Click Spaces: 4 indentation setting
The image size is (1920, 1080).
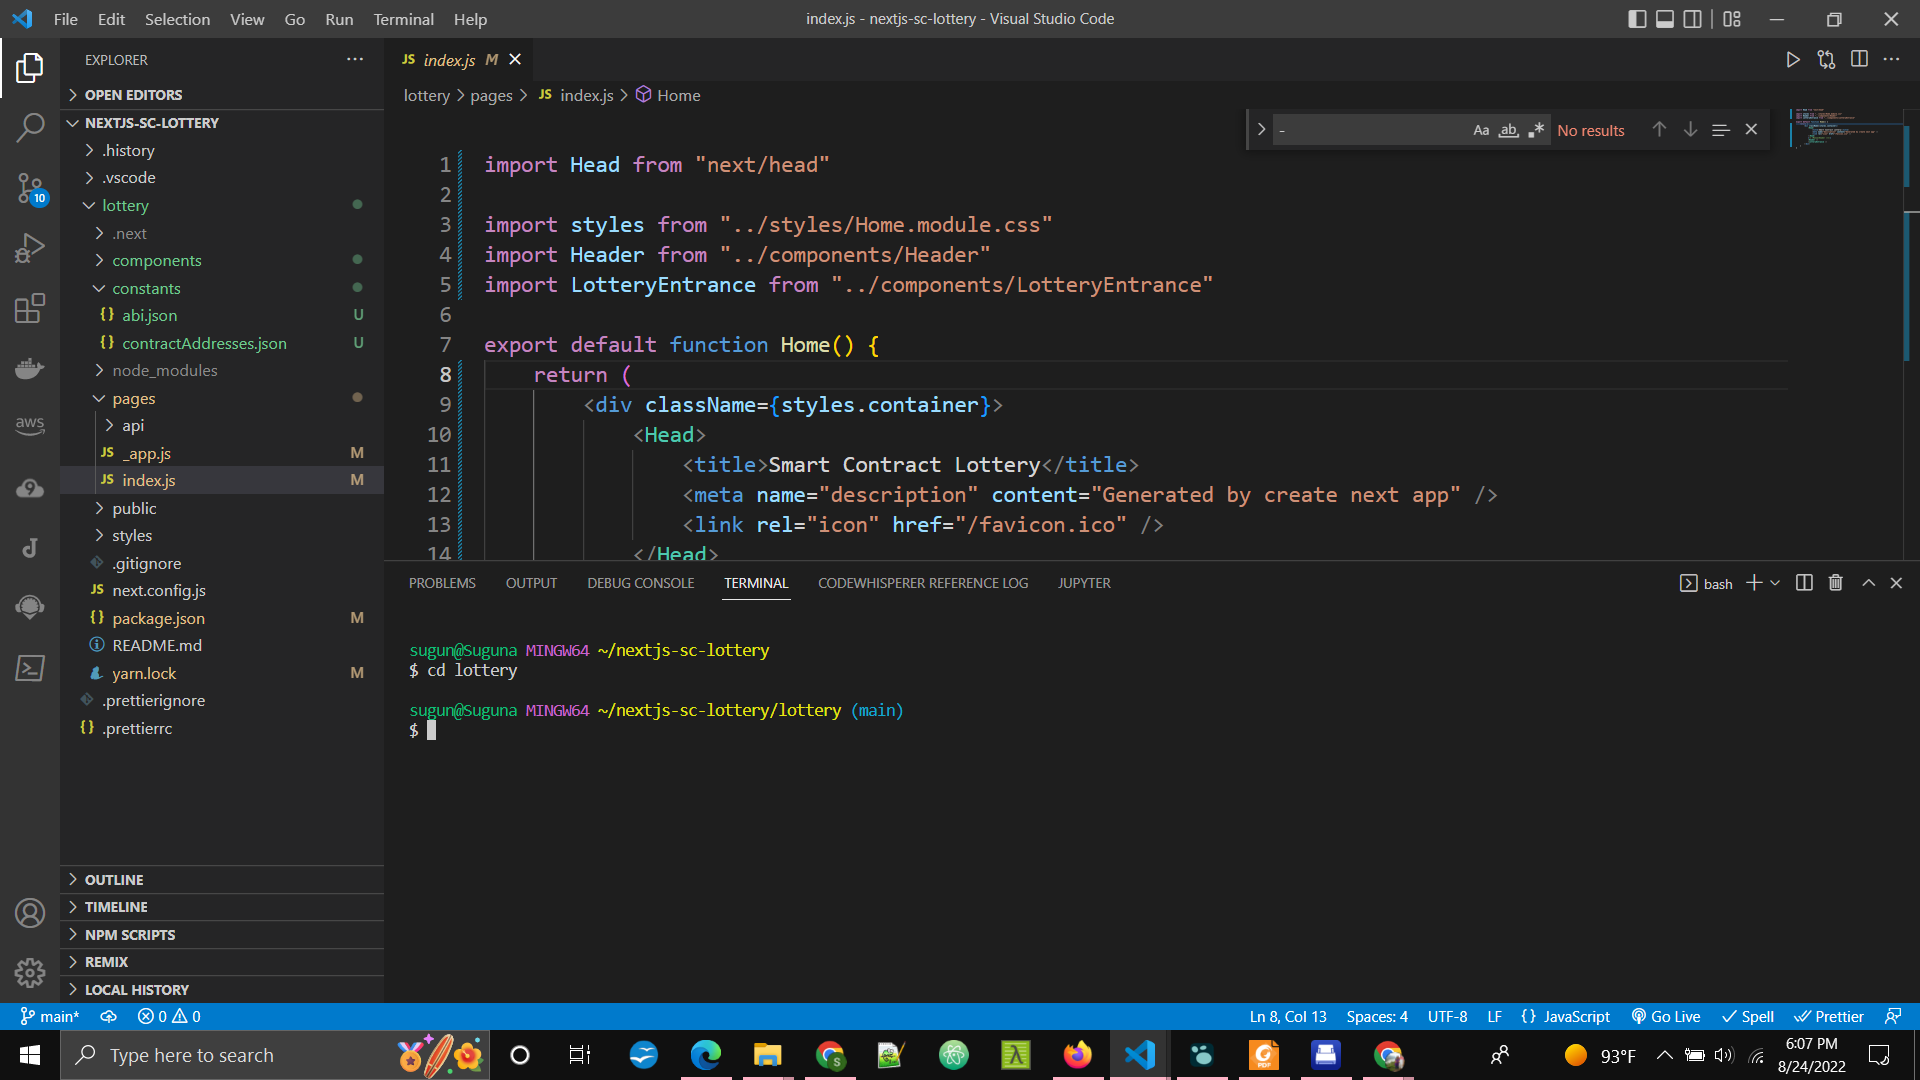pyautogui.click(x=1377, y=1016)
